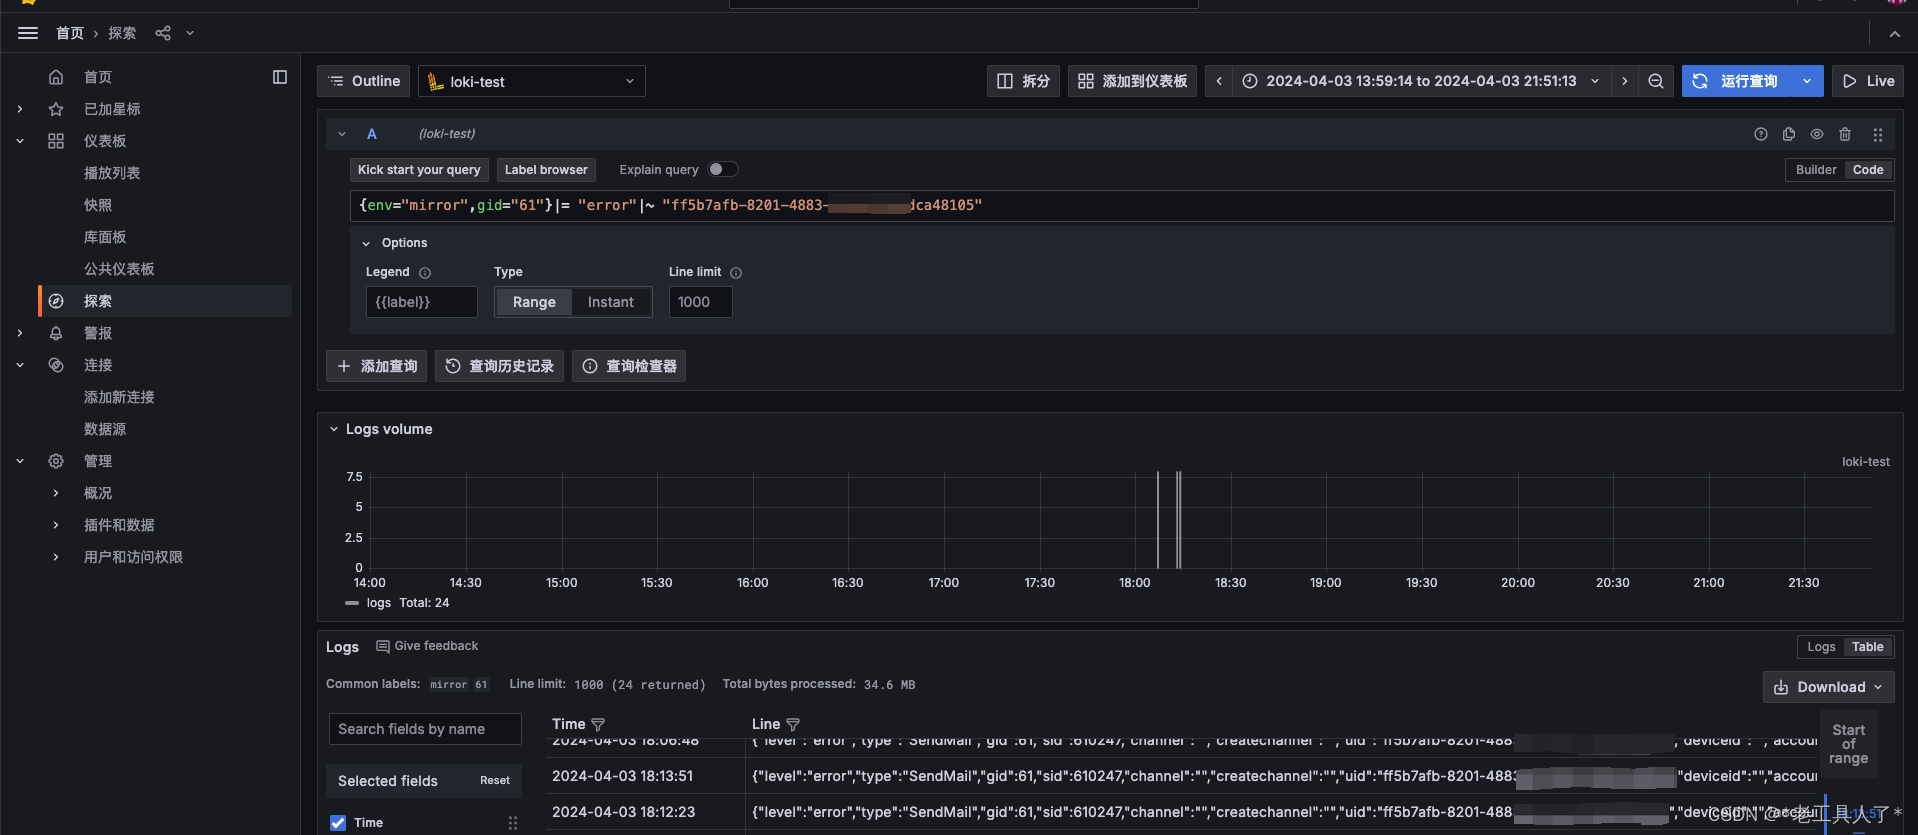This screenshot has height=835, width=1918.
Task: Collapse query row A
Action: [x=342, y=134]
